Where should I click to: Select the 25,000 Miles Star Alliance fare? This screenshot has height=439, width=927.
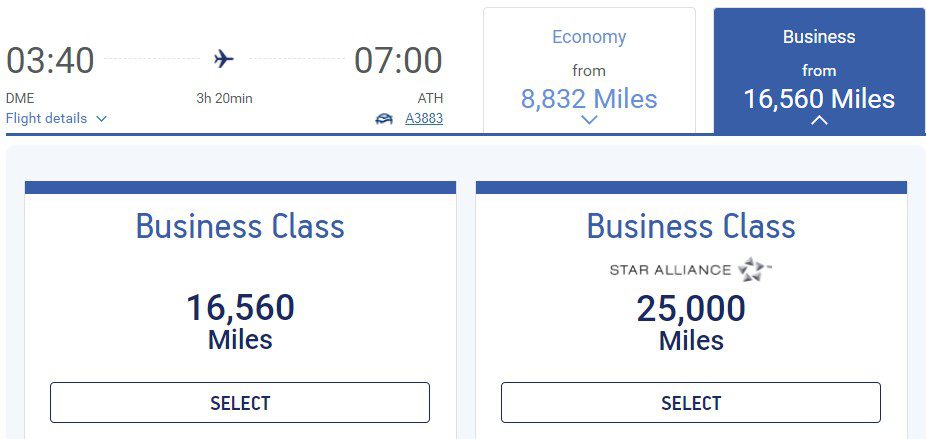[x=691, y=403]
